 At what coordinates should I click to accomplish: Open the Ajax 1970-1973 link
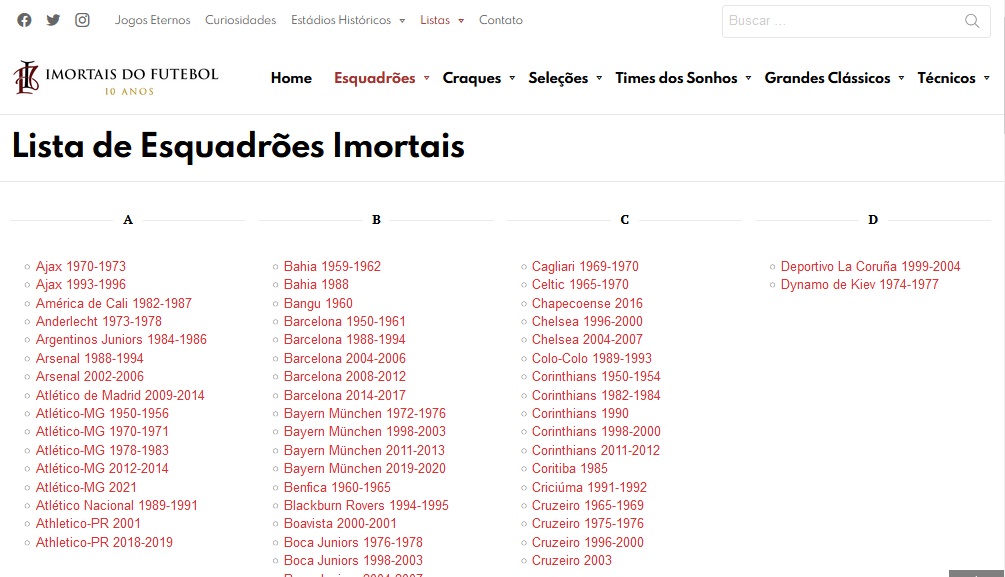pyautogui.click(x=81, y=266)
